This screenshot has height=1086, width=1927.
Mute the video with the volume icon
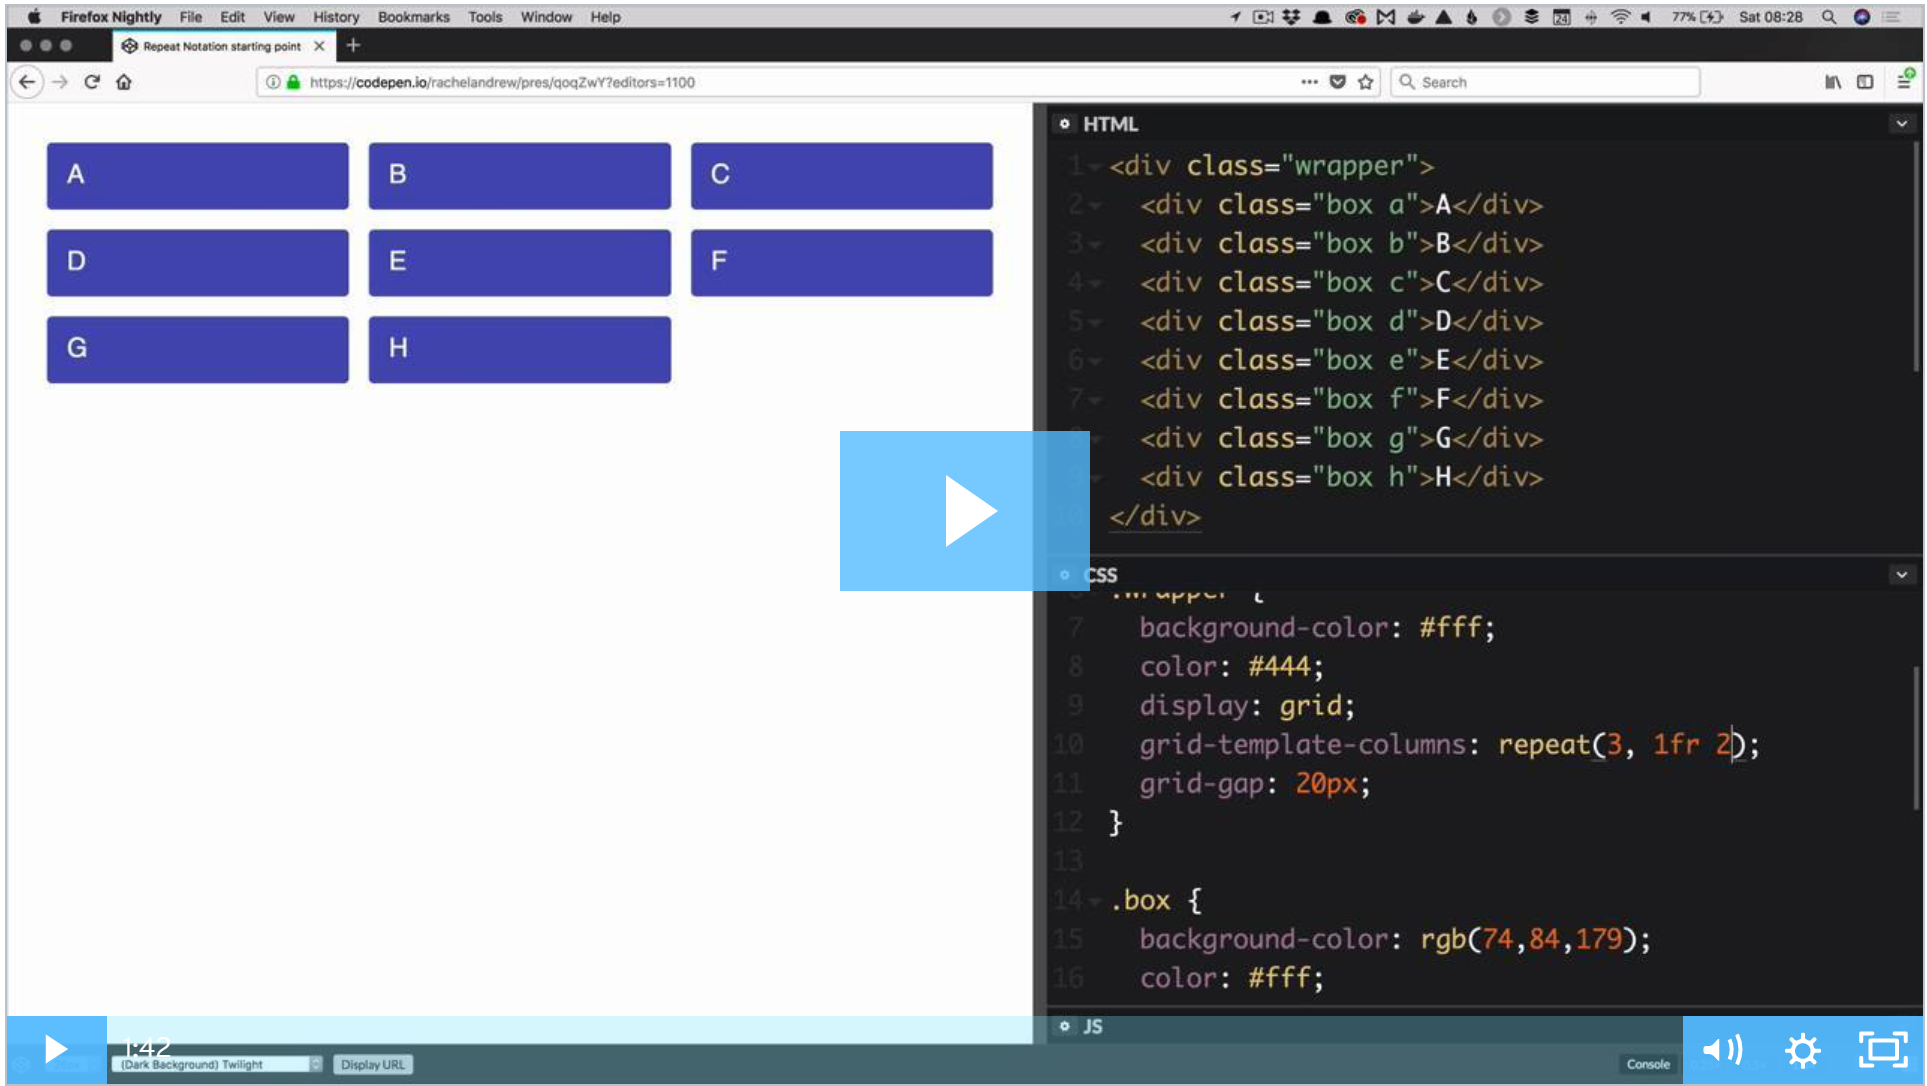1722,1049
